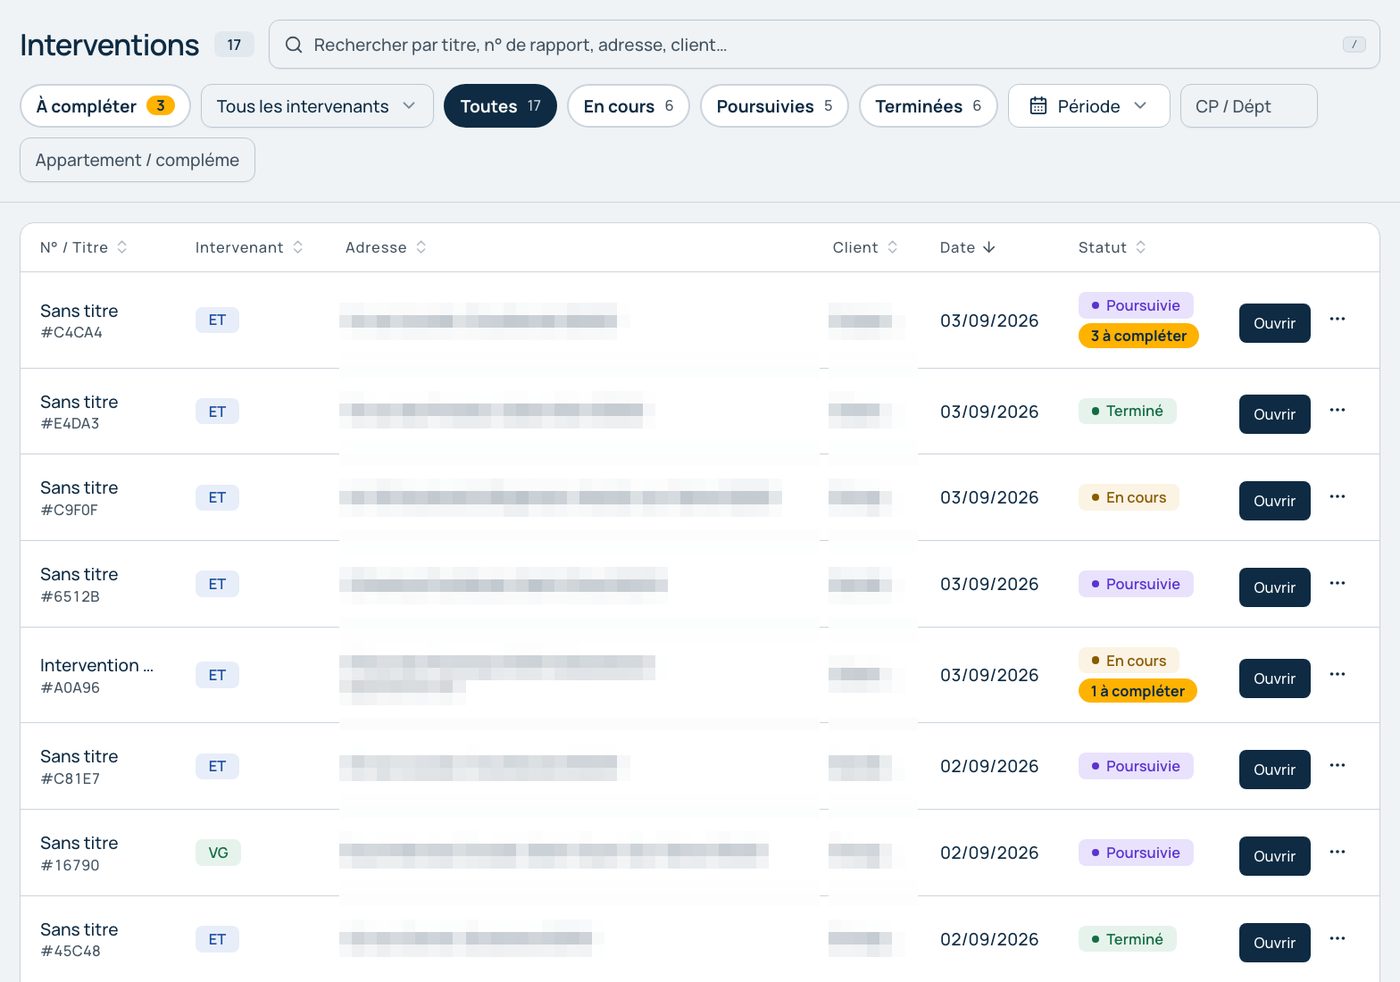Sort table by Adresse column
The width and height of the screenshot is (1400, 982).
click(x=386, y=247)
